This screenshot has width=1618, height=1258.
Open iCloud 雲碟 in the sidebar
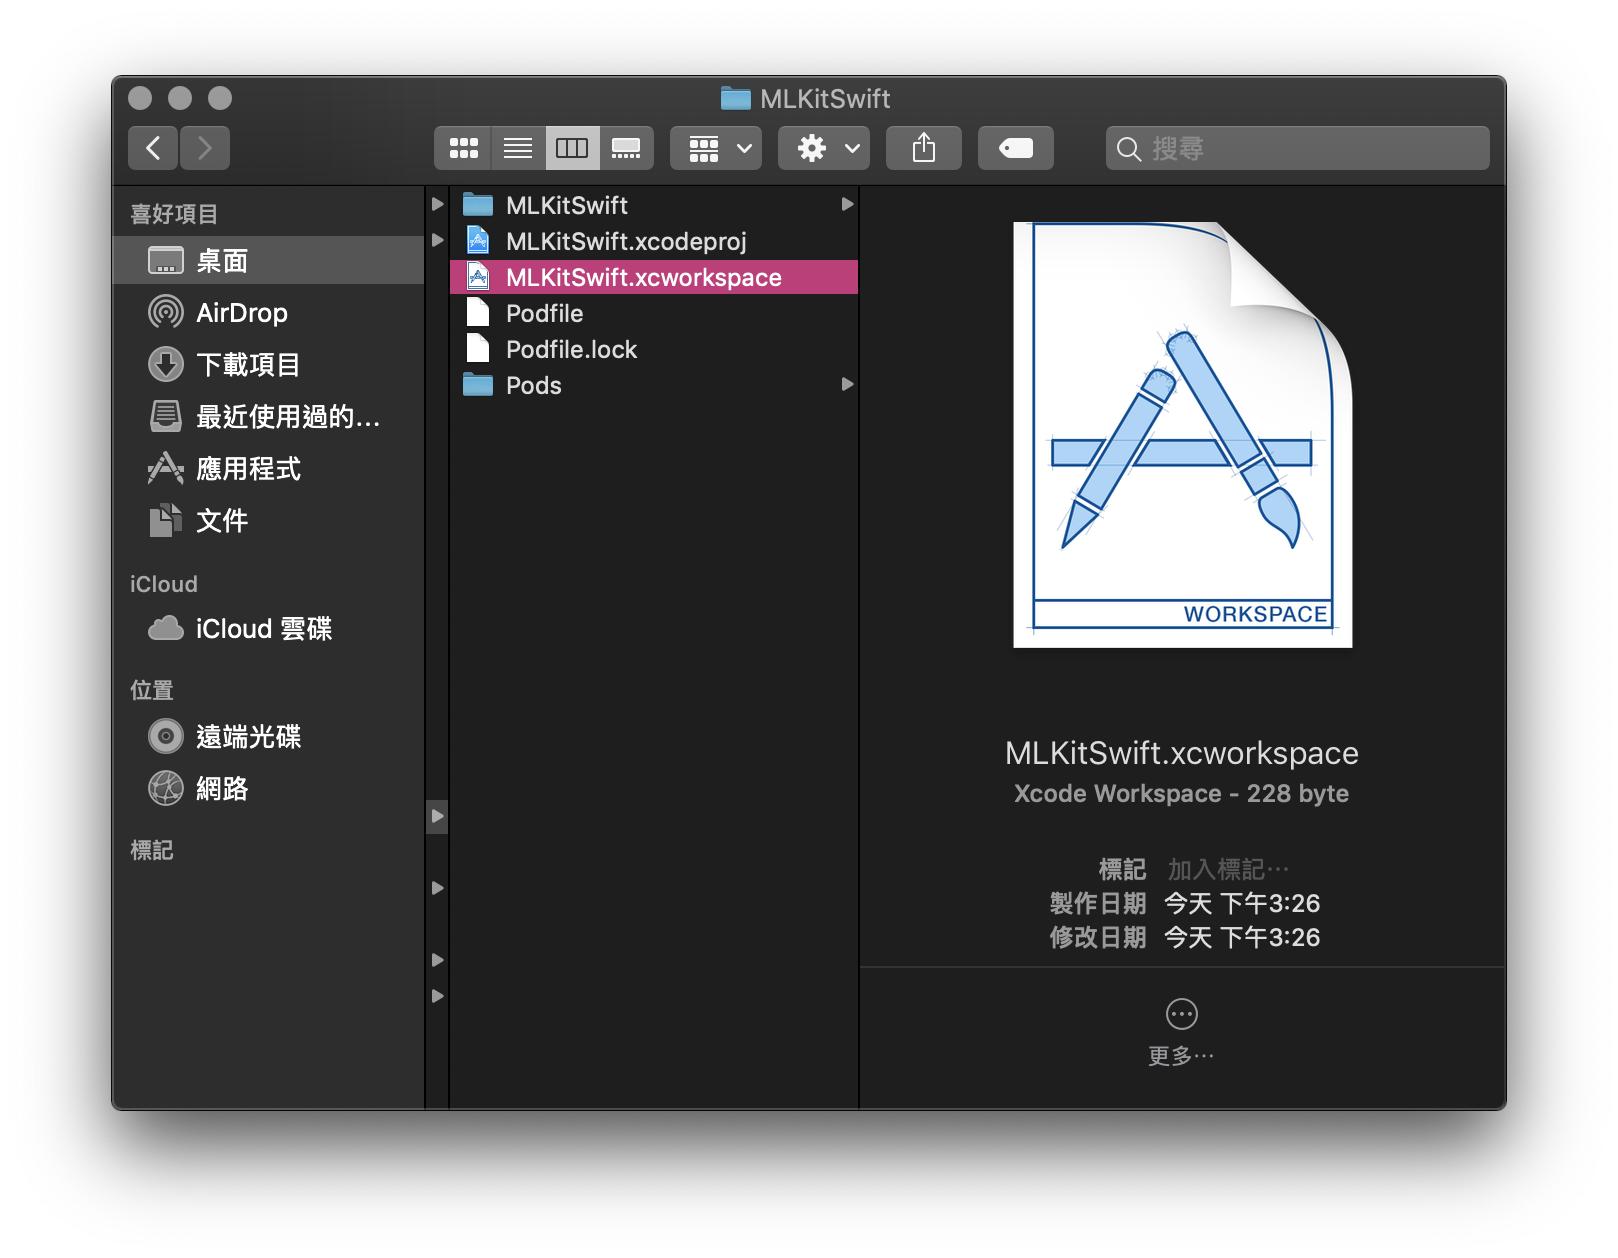tap(269, 628)
